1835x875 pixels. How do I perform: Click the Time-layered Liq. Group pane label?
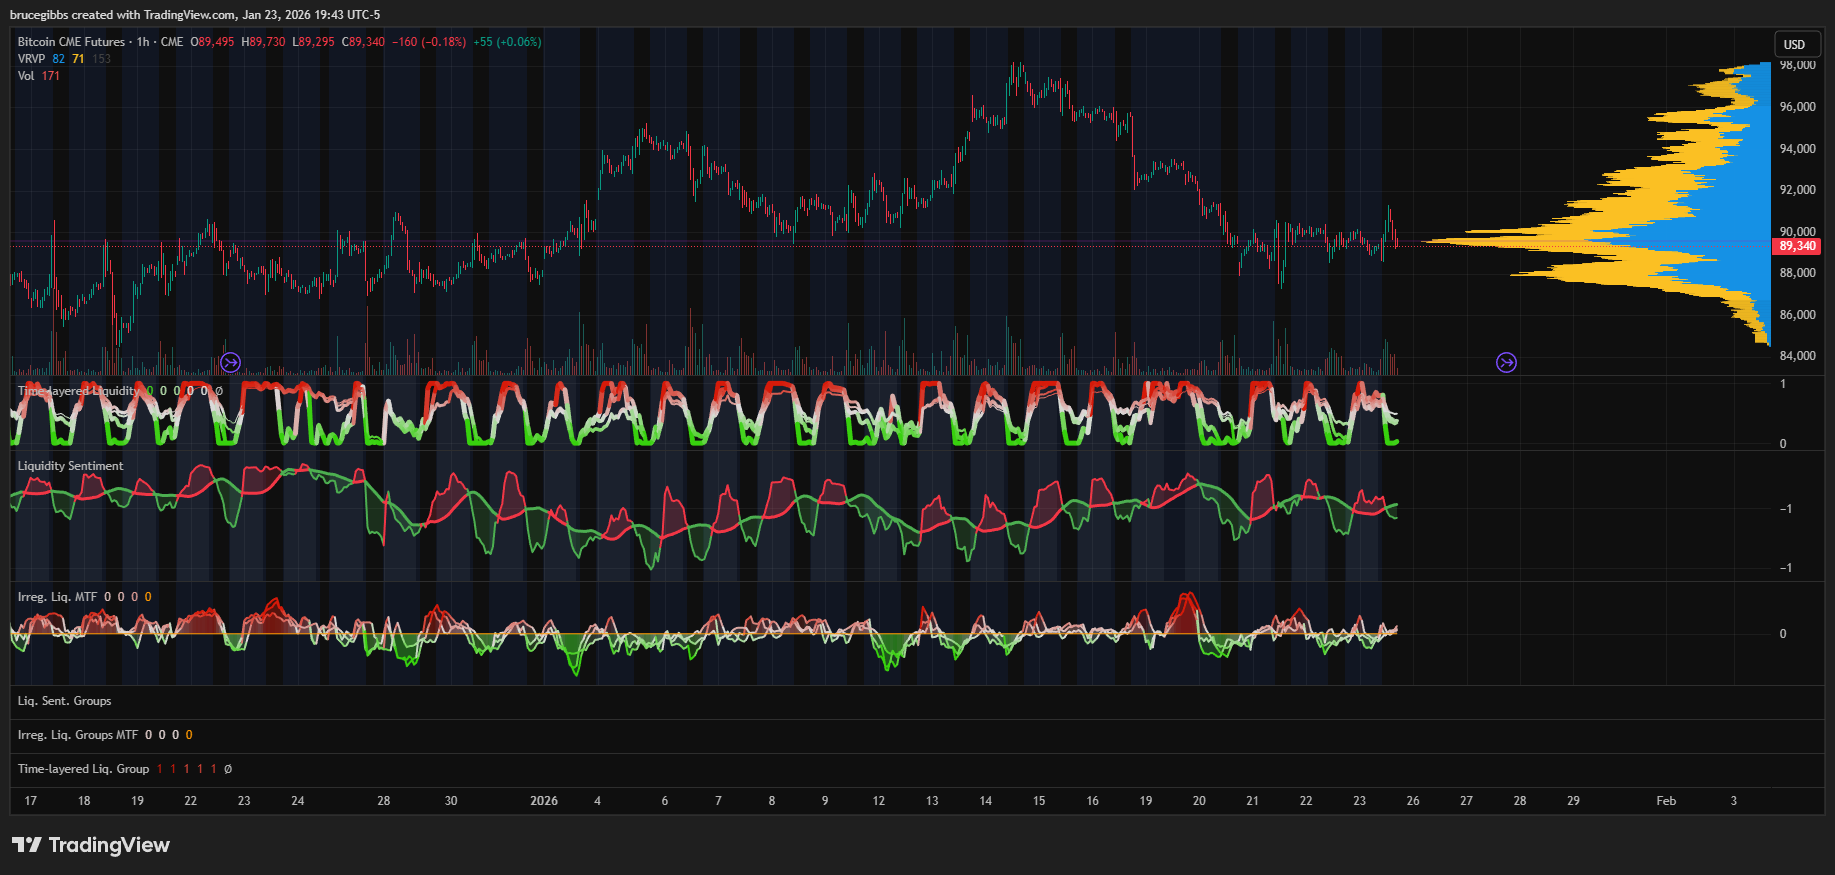click(83, 769)
